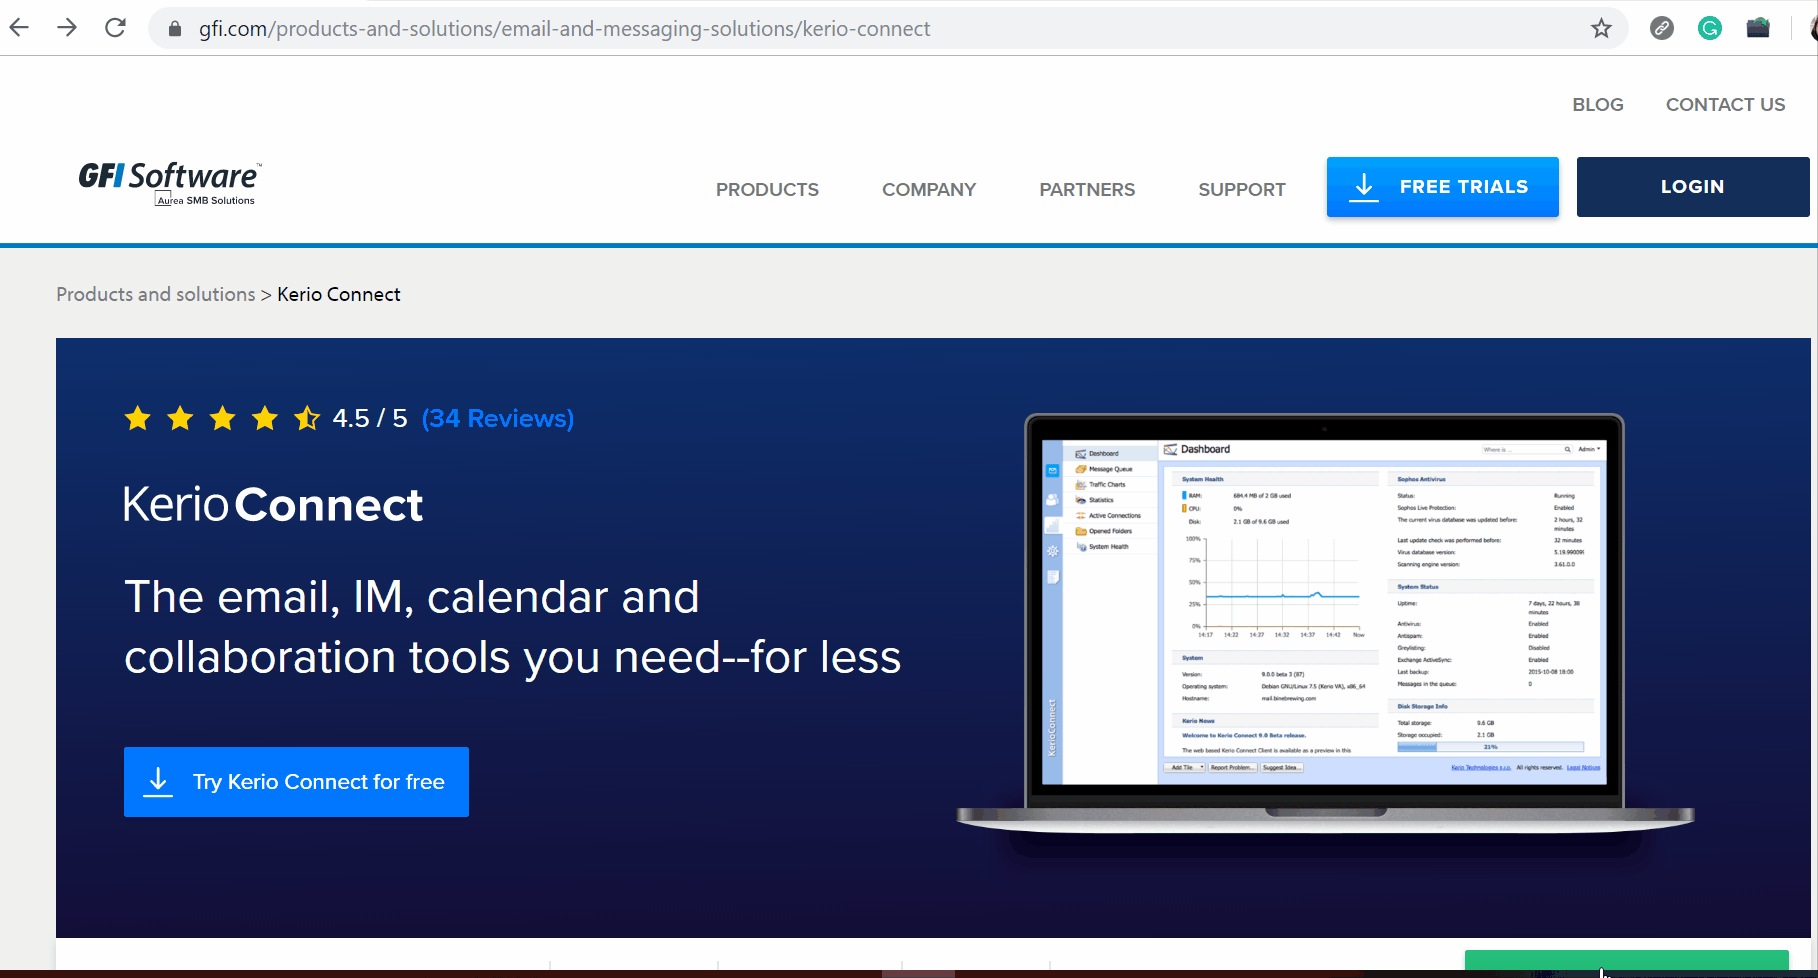Click the browser forward arrow

click(67, 28)
